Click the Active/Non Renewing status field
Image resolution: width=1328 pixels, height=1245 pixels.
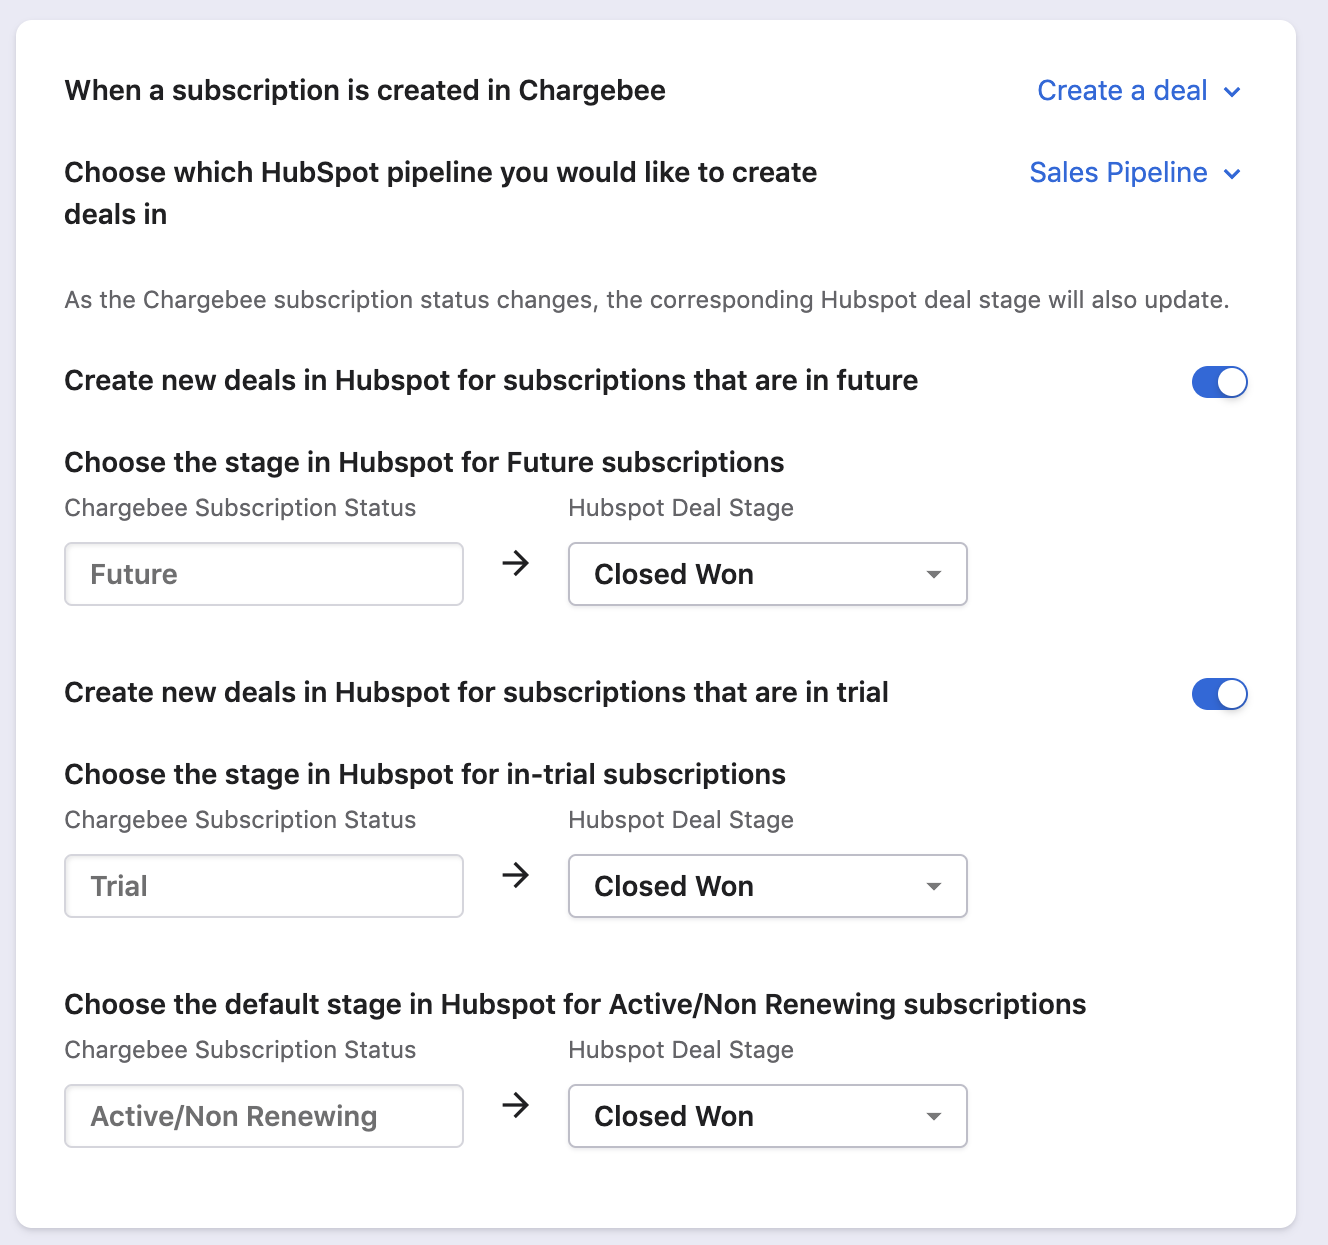[x=264, y=1116]
